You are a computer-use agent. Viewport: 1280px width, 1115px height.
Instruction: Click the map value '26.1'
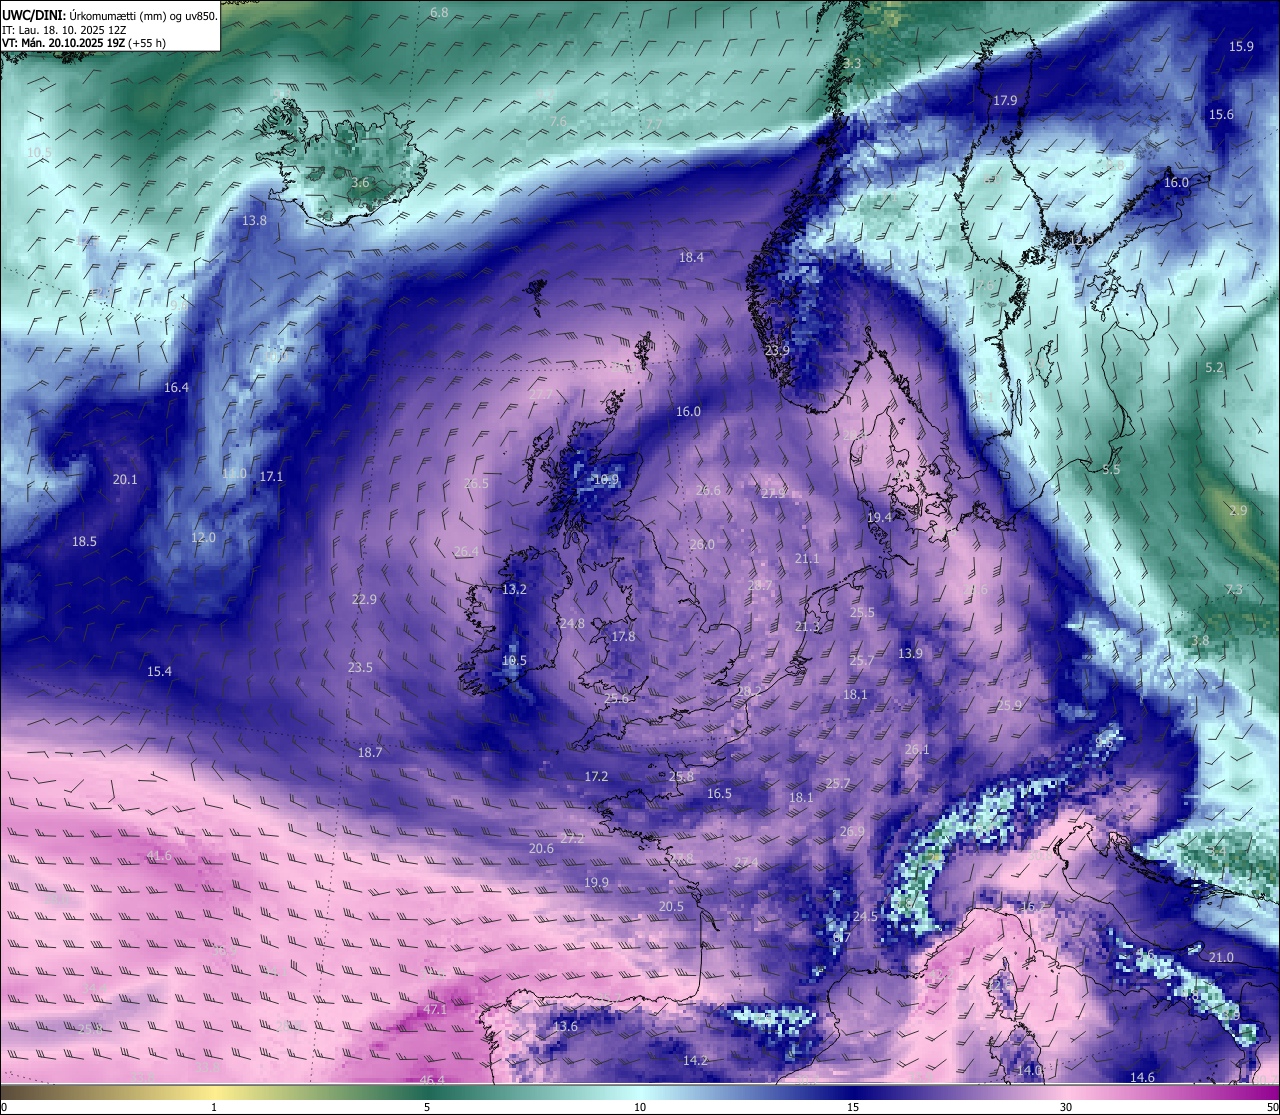[x=917, y=749]
